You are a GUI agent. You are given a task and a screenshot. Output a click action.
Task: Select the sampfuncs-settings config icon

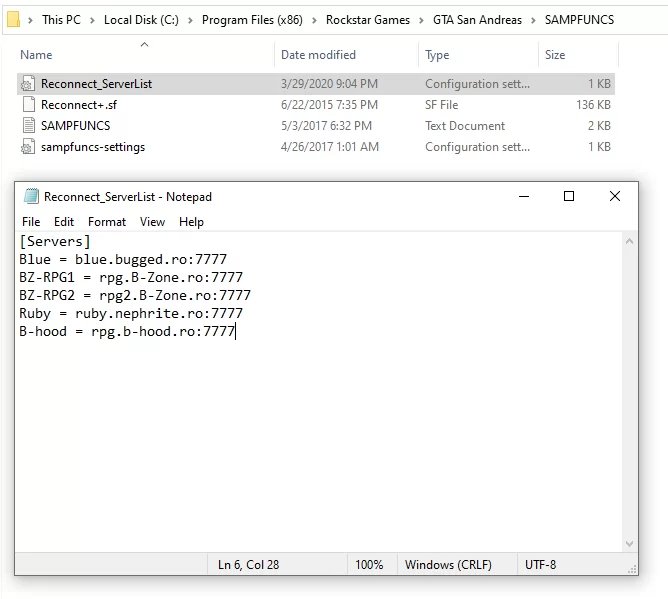(x=28, y=147)
